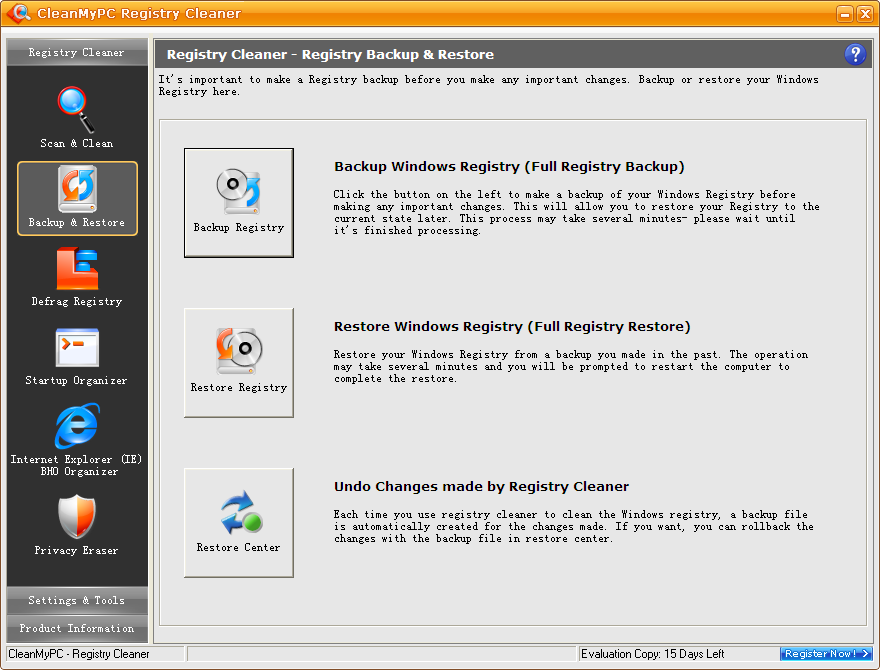The height and width of the screenshot is (670, 880).
Task: Expand the Product Information section
Action: click(x=77, y=628)
